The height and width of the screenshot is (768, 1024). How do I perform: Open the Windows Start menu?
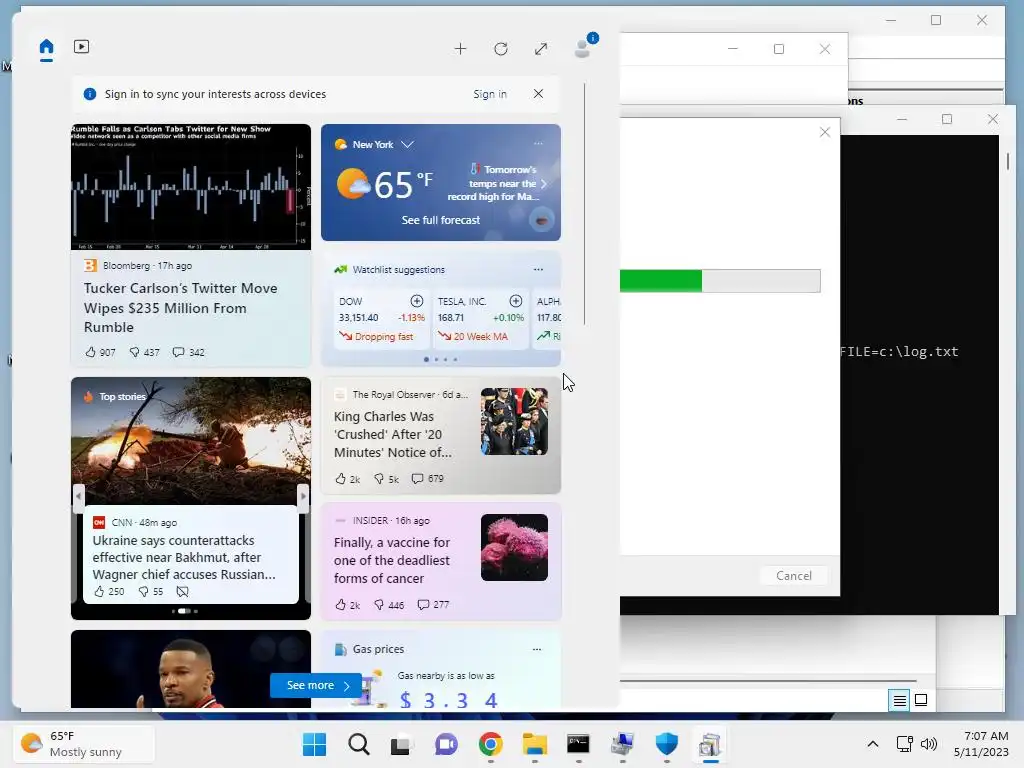pyautogui.click(x=314, y=744)
